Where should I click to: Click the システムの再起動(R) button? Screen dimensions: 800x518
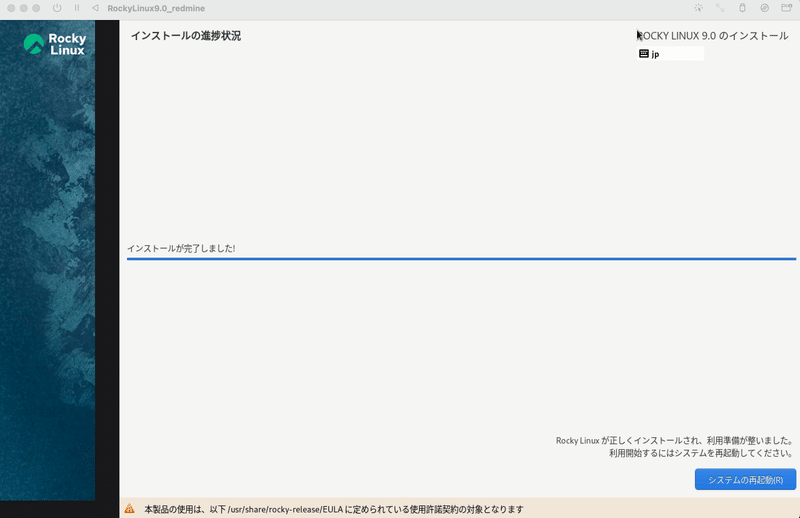[745, 479]
